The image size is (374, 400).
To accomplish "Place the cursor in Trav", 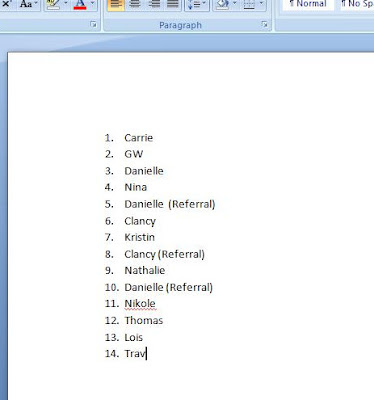I will coord(135,354).
